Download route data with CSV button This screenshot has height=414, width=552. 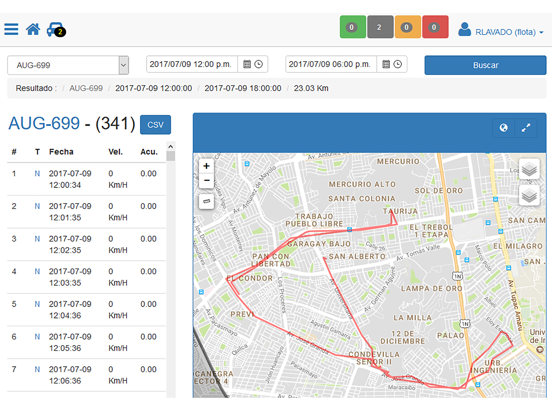(156, 125)
